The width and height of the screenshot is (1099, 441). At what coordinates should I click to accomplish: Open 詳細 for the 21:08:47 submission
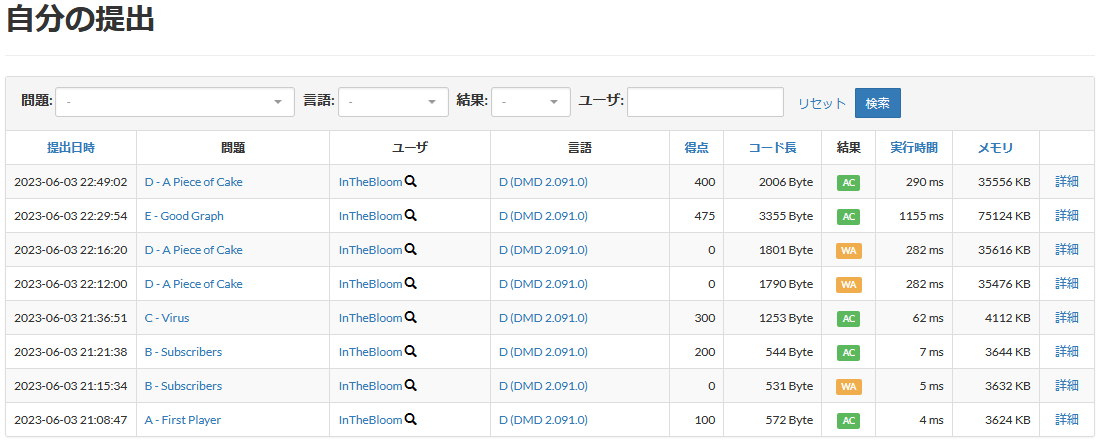1067,419
